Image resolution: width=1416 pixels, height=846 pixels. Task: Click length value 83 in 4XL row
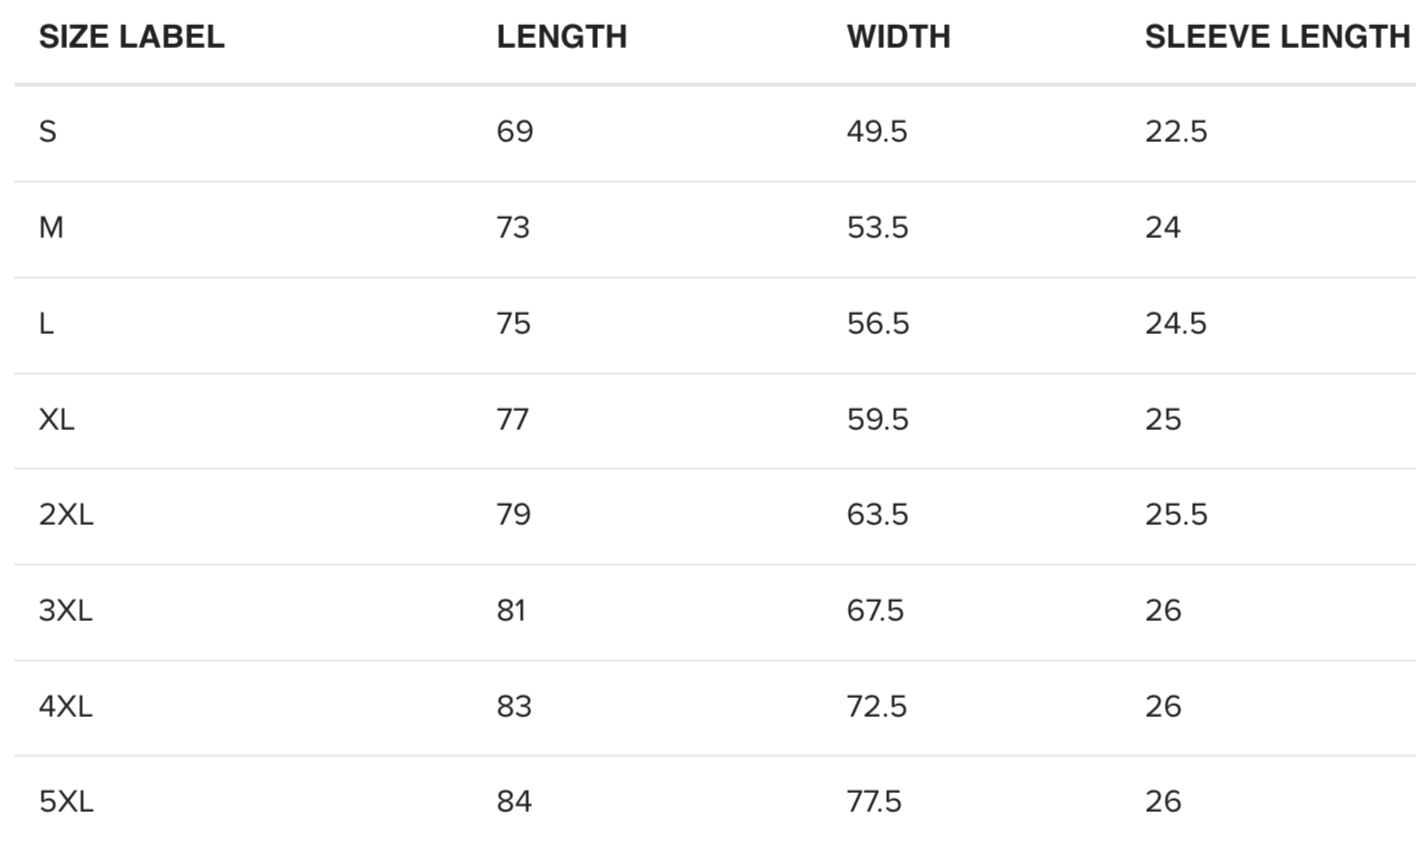point(514,706)
